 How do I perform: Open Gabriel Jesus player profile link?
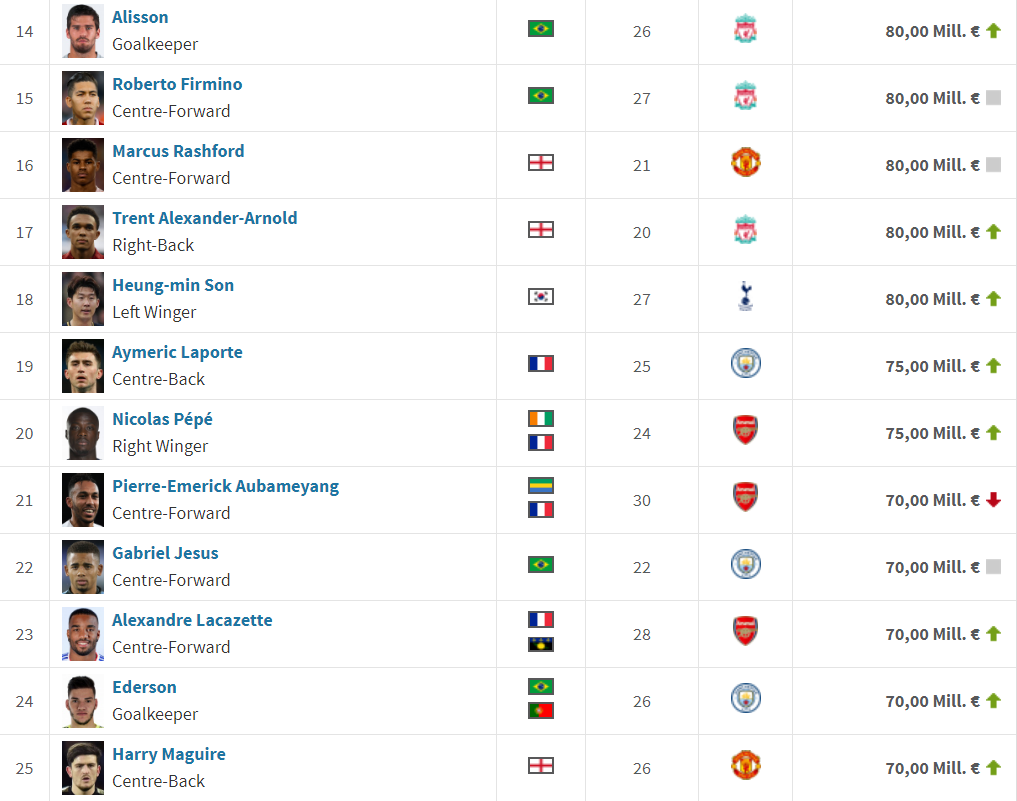click(165, 553)
